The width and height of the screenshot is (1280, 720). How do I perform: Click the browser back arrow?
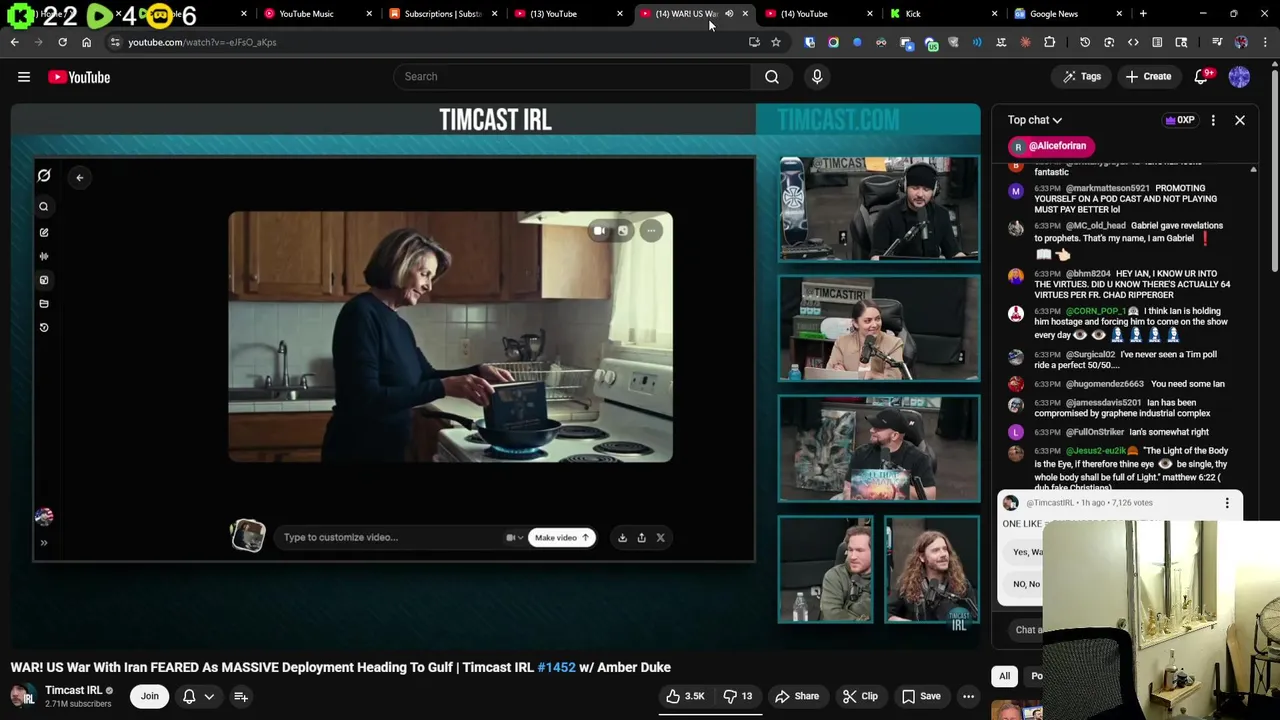coord(14,42)
